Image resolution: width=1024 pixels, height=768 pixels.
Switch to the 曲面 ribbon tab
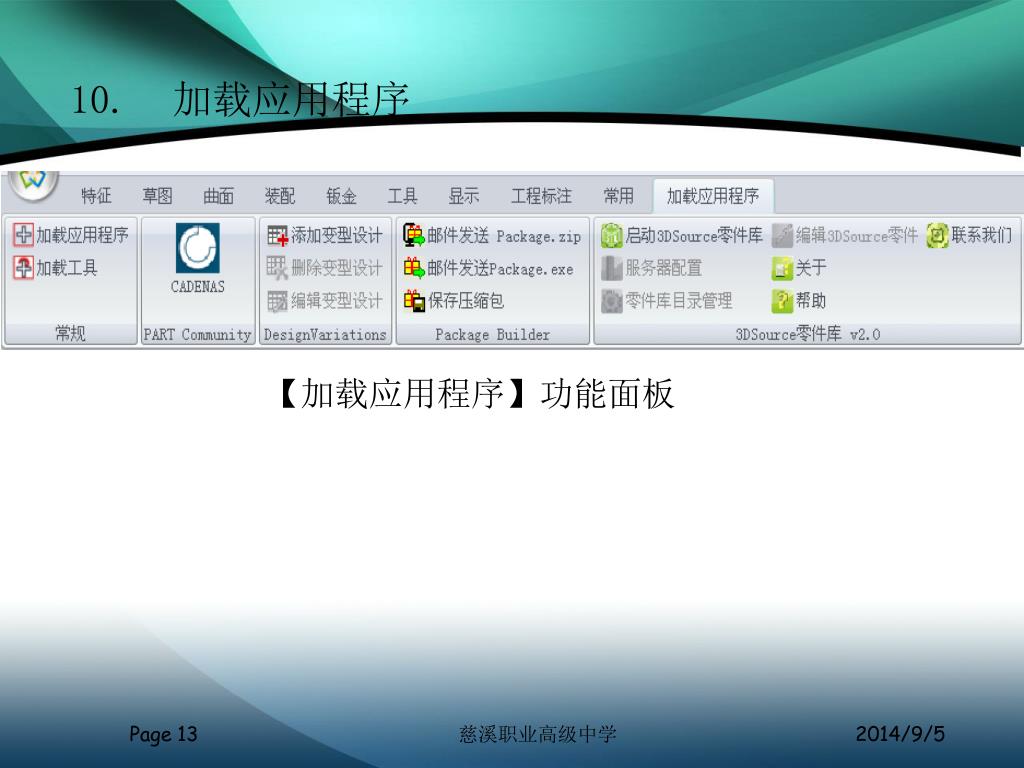point(218,196)
